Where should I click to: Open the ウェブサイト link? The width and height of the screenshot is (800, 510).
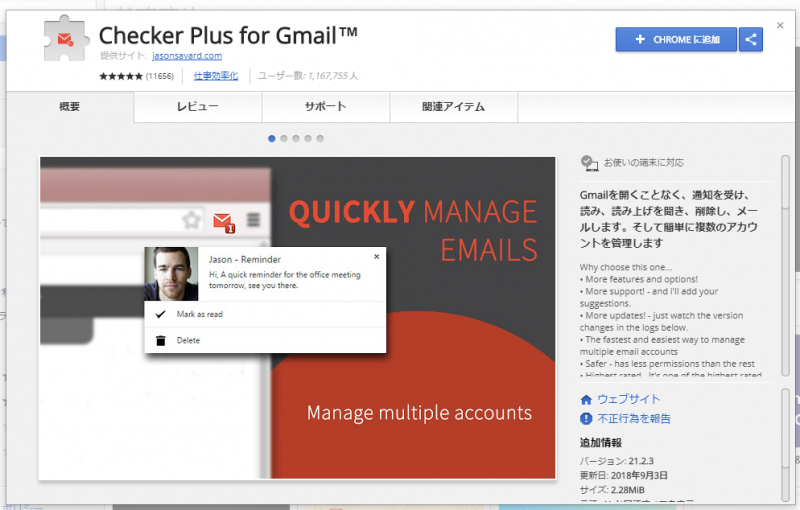tap(629, 399)
